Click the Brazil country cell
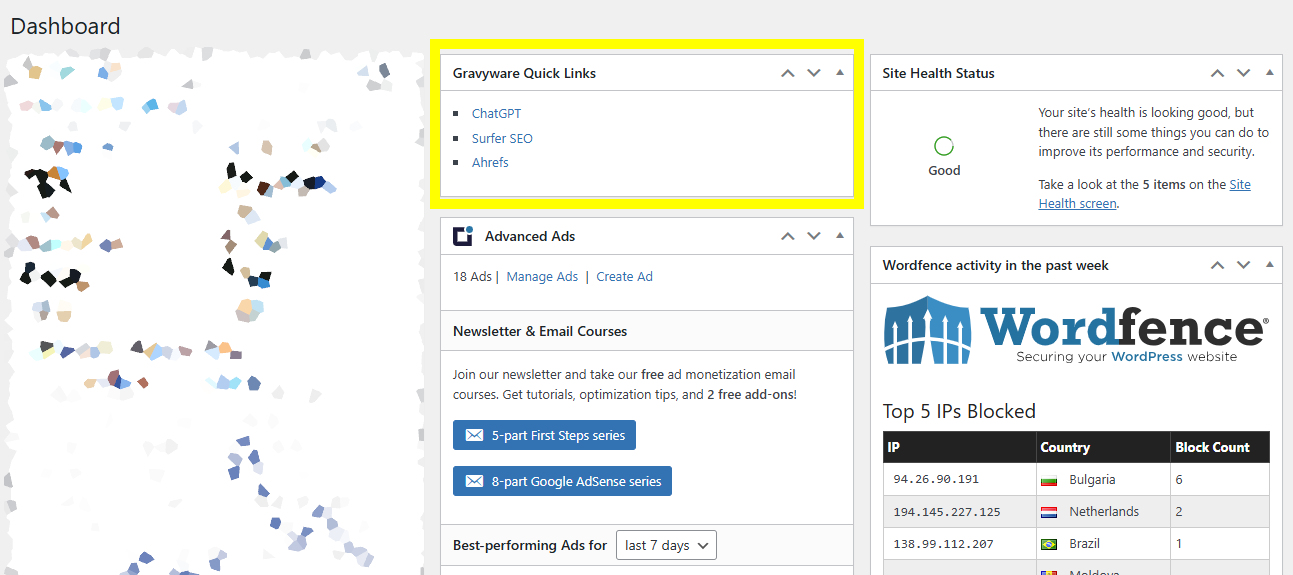This screenshot has height=575, width=1293. point(1103,544)
